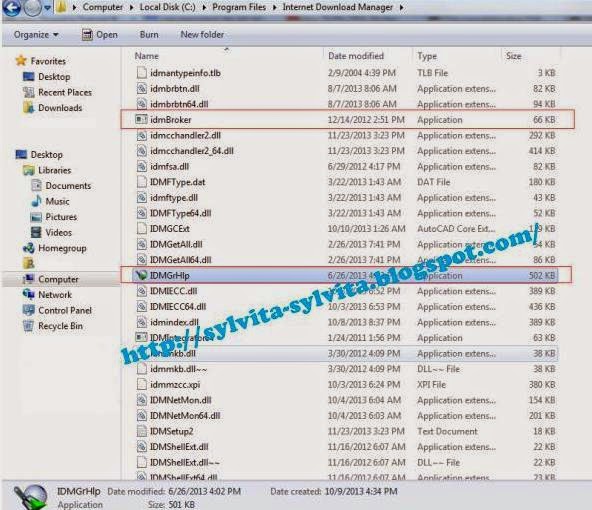Screen dimensions: 592x510
Task: Select IDMNetMon64.dll file icon
Action: click(x=141, y=416)
